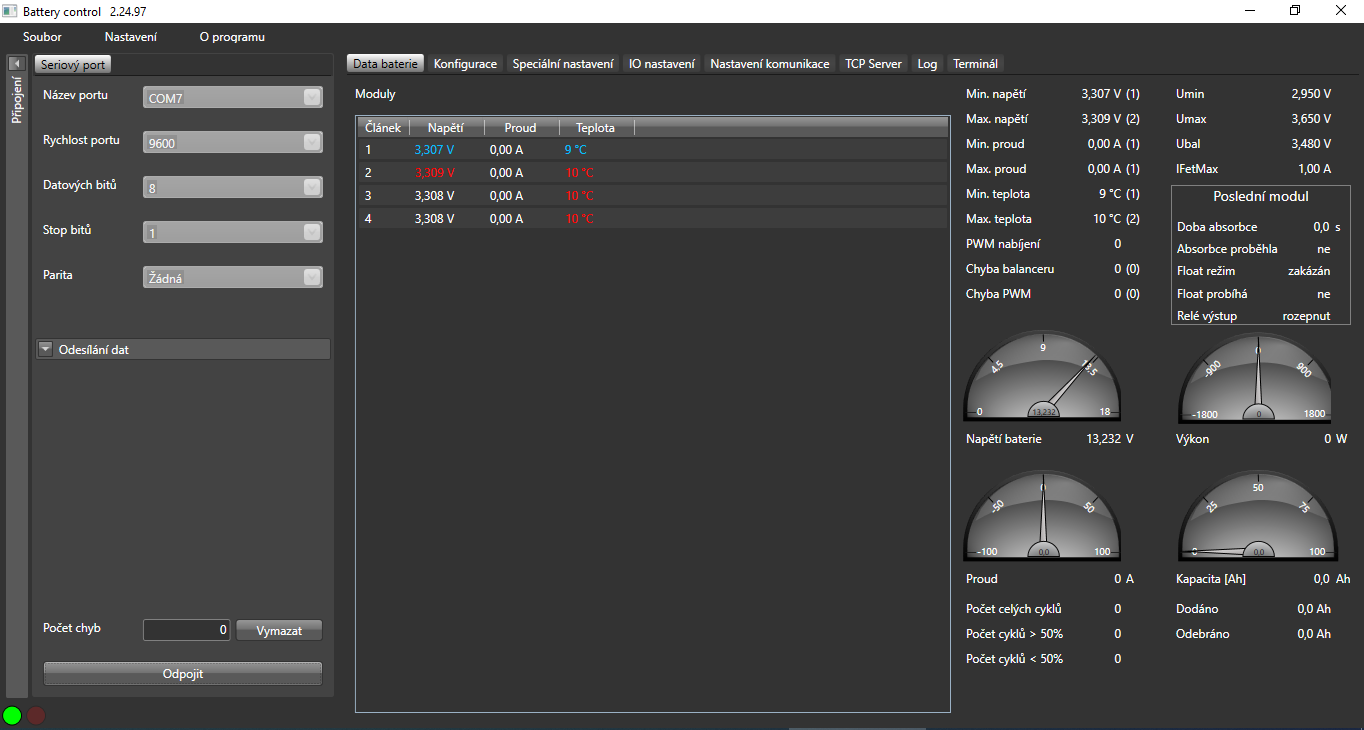Click the Výkon power gauge
Viewport: 1364px width, 730px height.
click(x=1258, y=378)
